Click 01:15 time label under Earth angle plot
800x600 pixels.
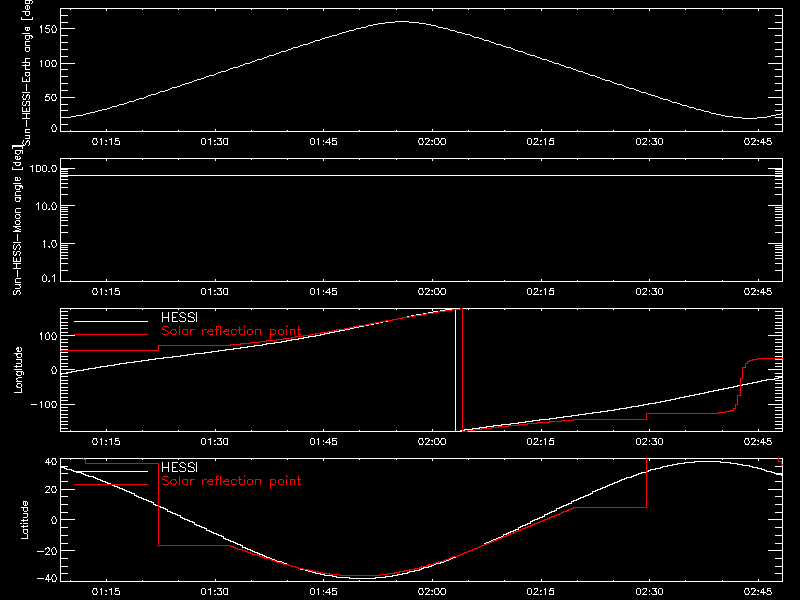point(106,142)
